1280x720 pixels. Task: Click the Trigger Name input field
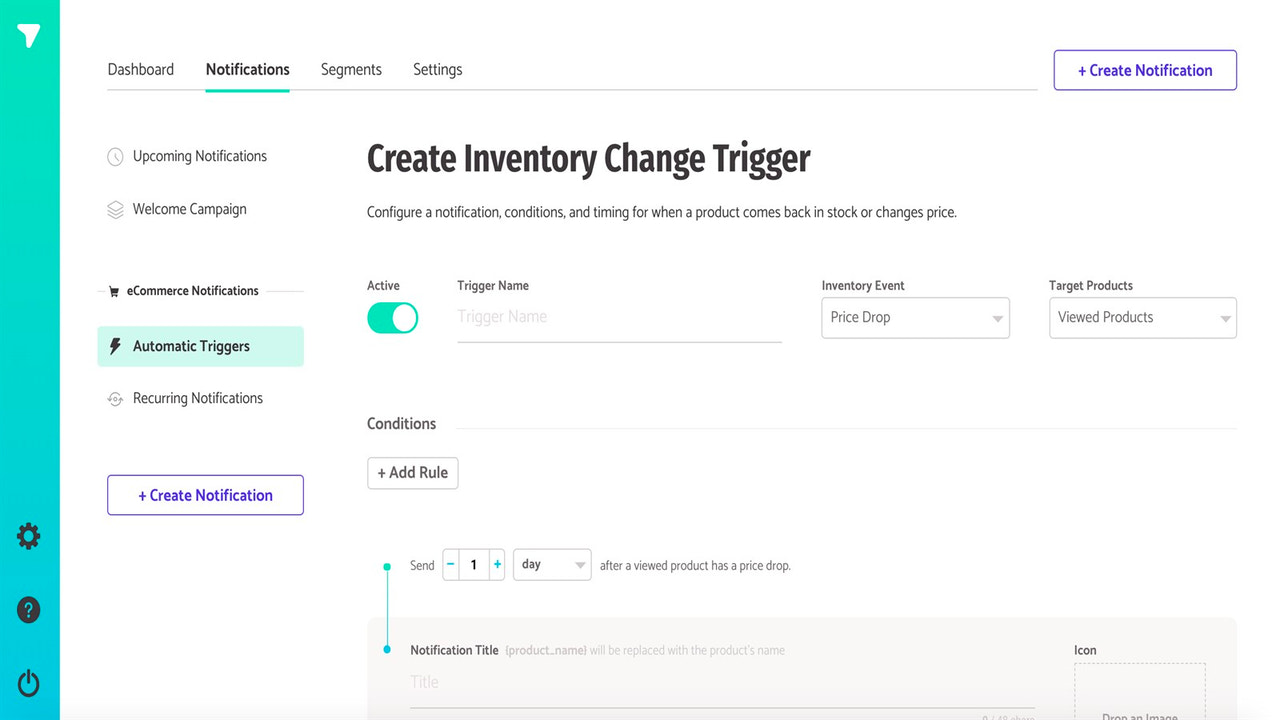pyautogui.click(x=560, y=316)
